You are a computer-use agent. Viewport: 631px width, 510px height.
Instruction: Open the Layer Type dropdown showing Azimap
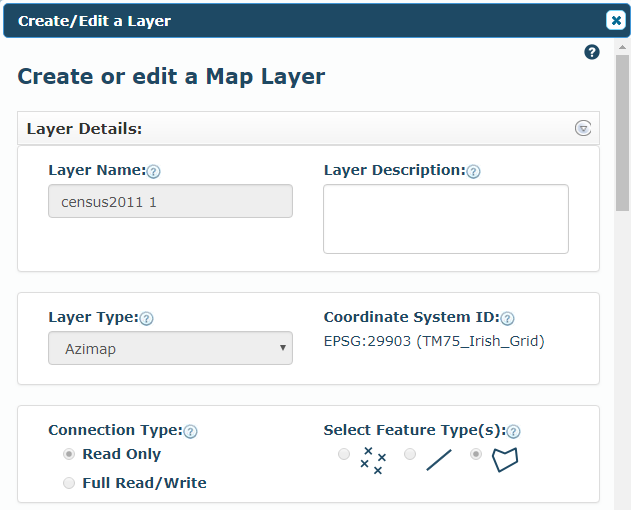[x=170, y=348]
